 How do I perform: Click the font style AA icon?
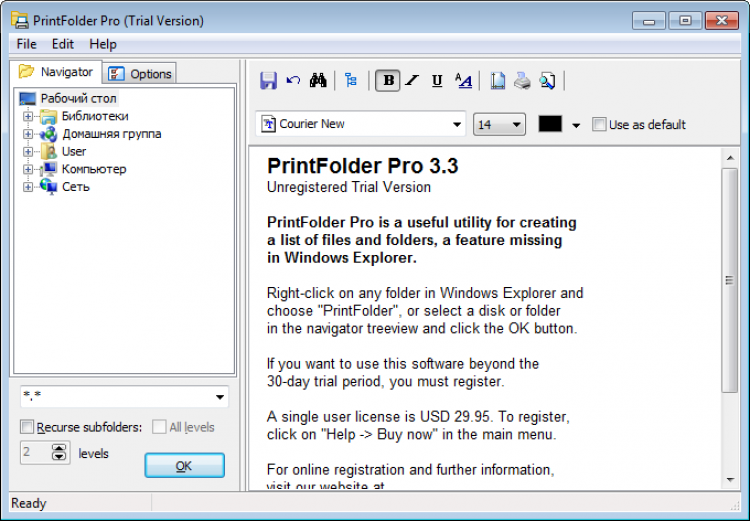[x=463, y=80]
